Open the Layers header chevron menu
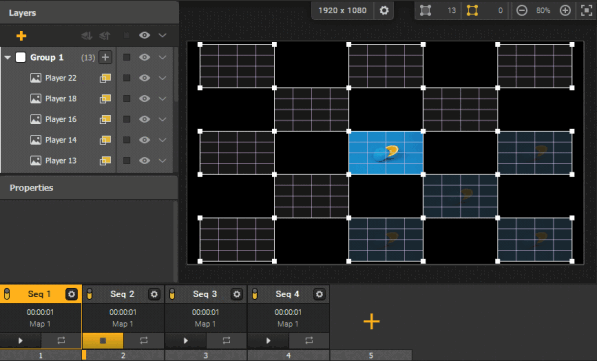The width and height of the screenshot is (597, 361). [163, 35]
